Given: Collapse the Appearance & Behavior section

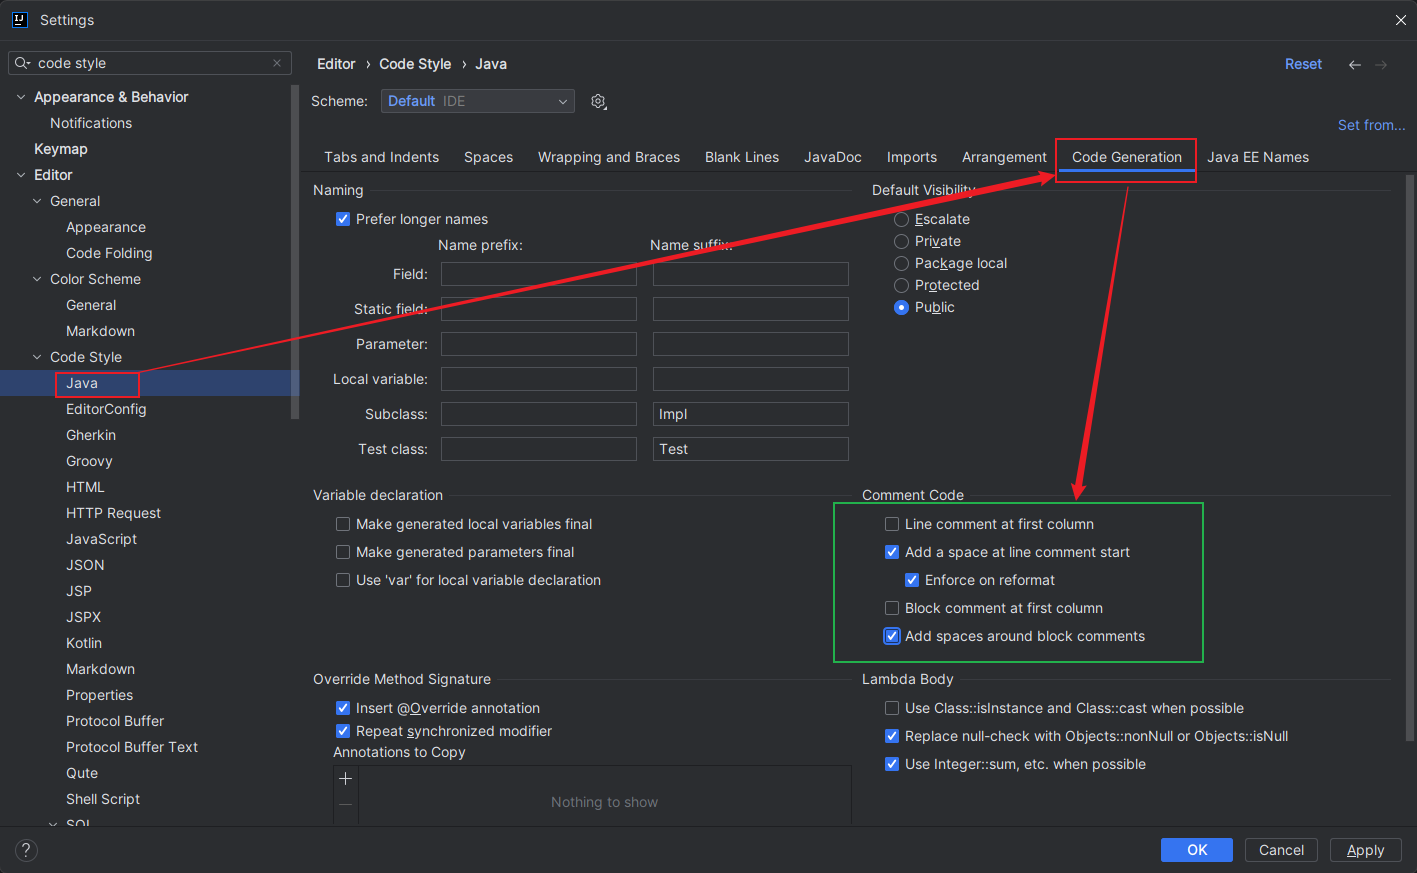Looking at the screenshot, I should (x=21, y=97).
